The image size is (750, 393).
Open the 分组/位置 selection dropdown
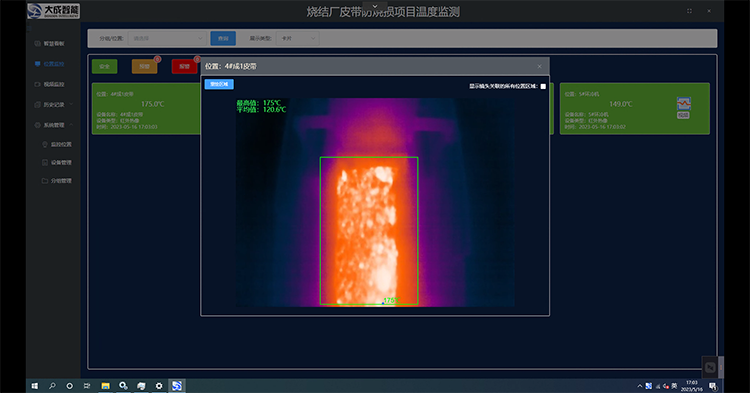click(167, 38)
